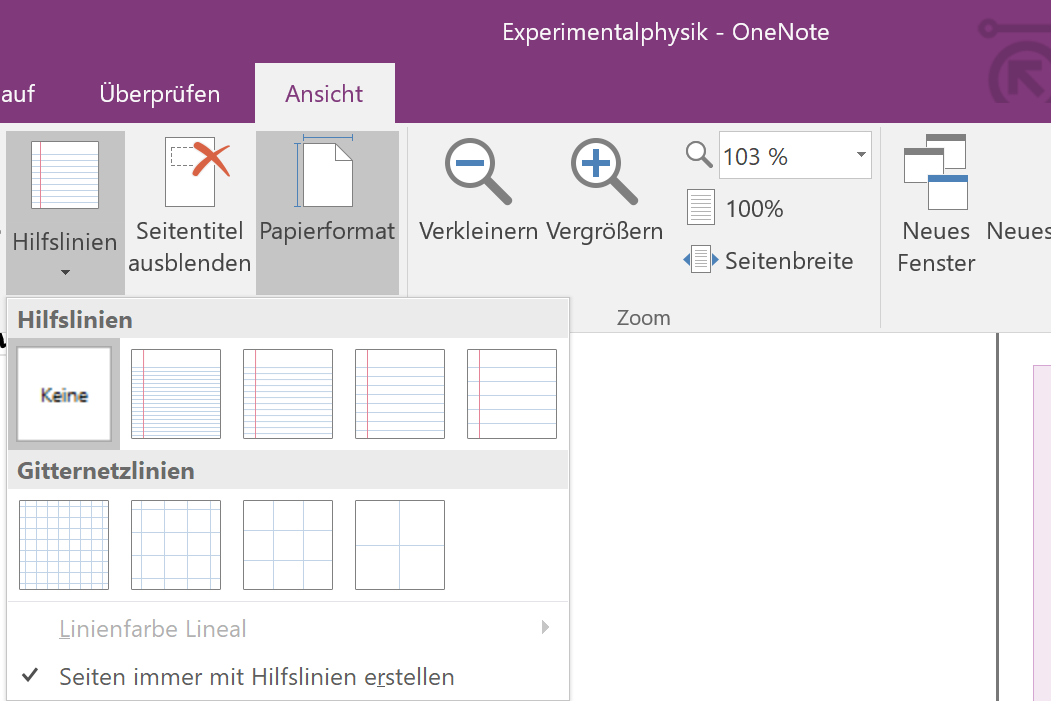The image size is (1051, 701).
Task: Select the largest grid Gitternetzlinien option
Action: (400, 545)
